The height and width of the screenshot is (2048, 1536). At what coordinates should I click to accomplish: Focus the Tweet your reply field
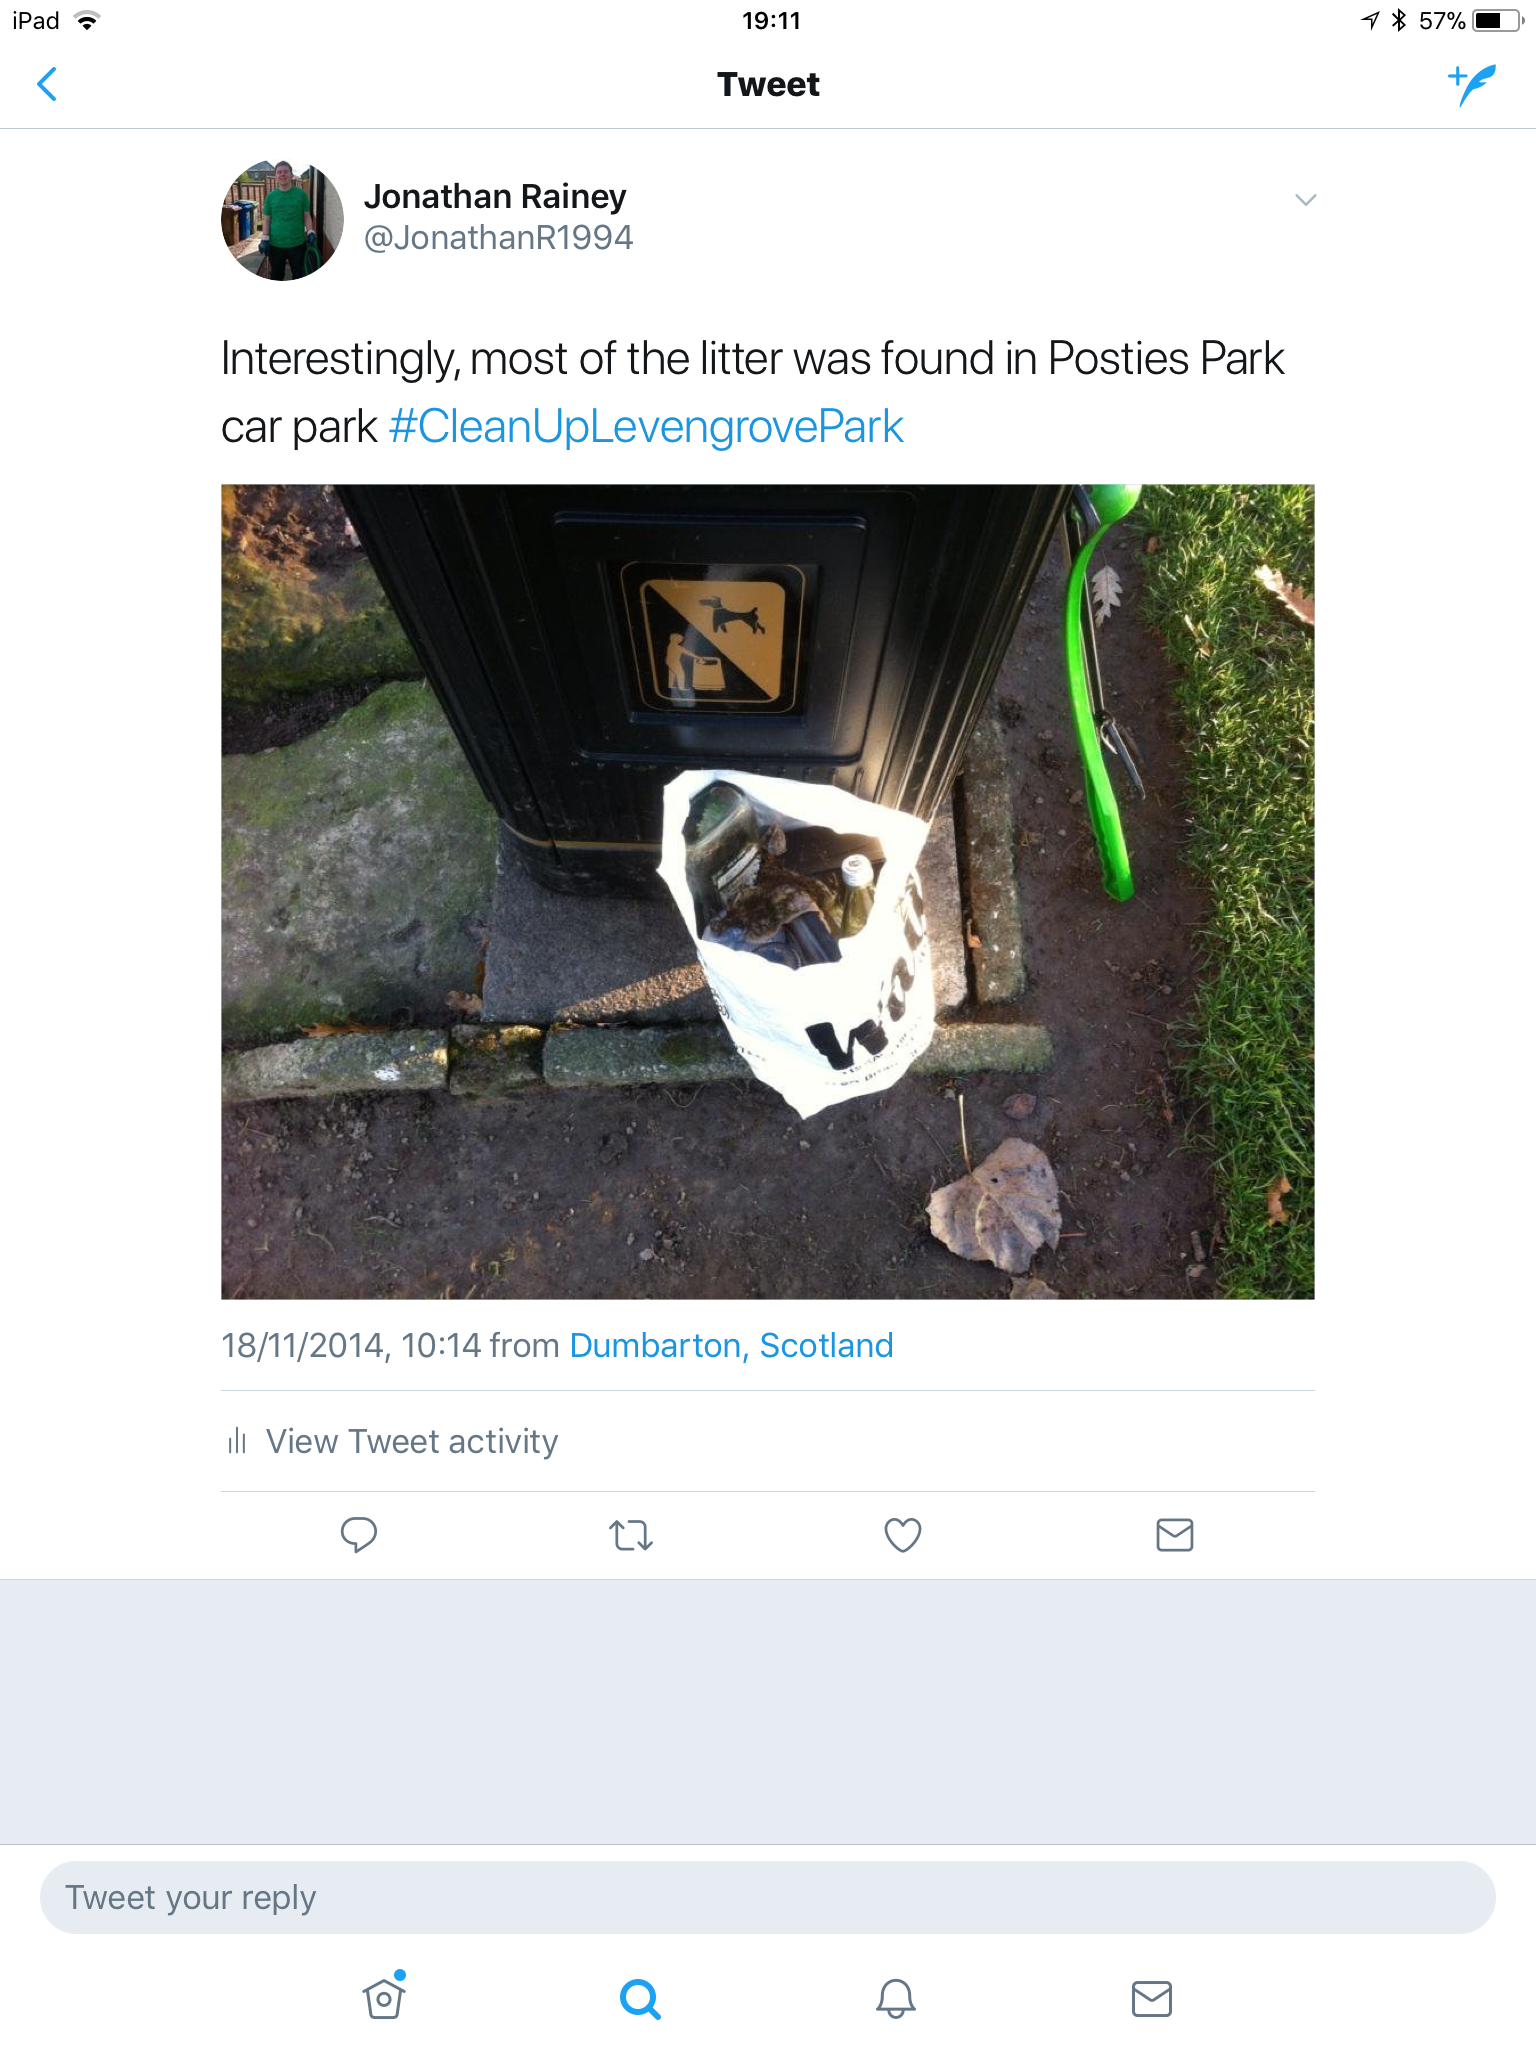point(767,1897)
